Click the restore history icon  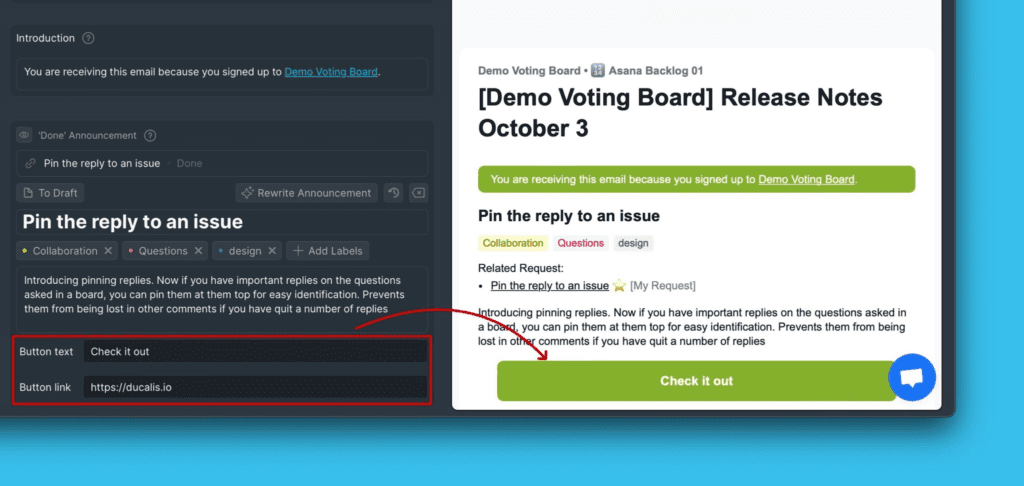click(x=394, y=193)
